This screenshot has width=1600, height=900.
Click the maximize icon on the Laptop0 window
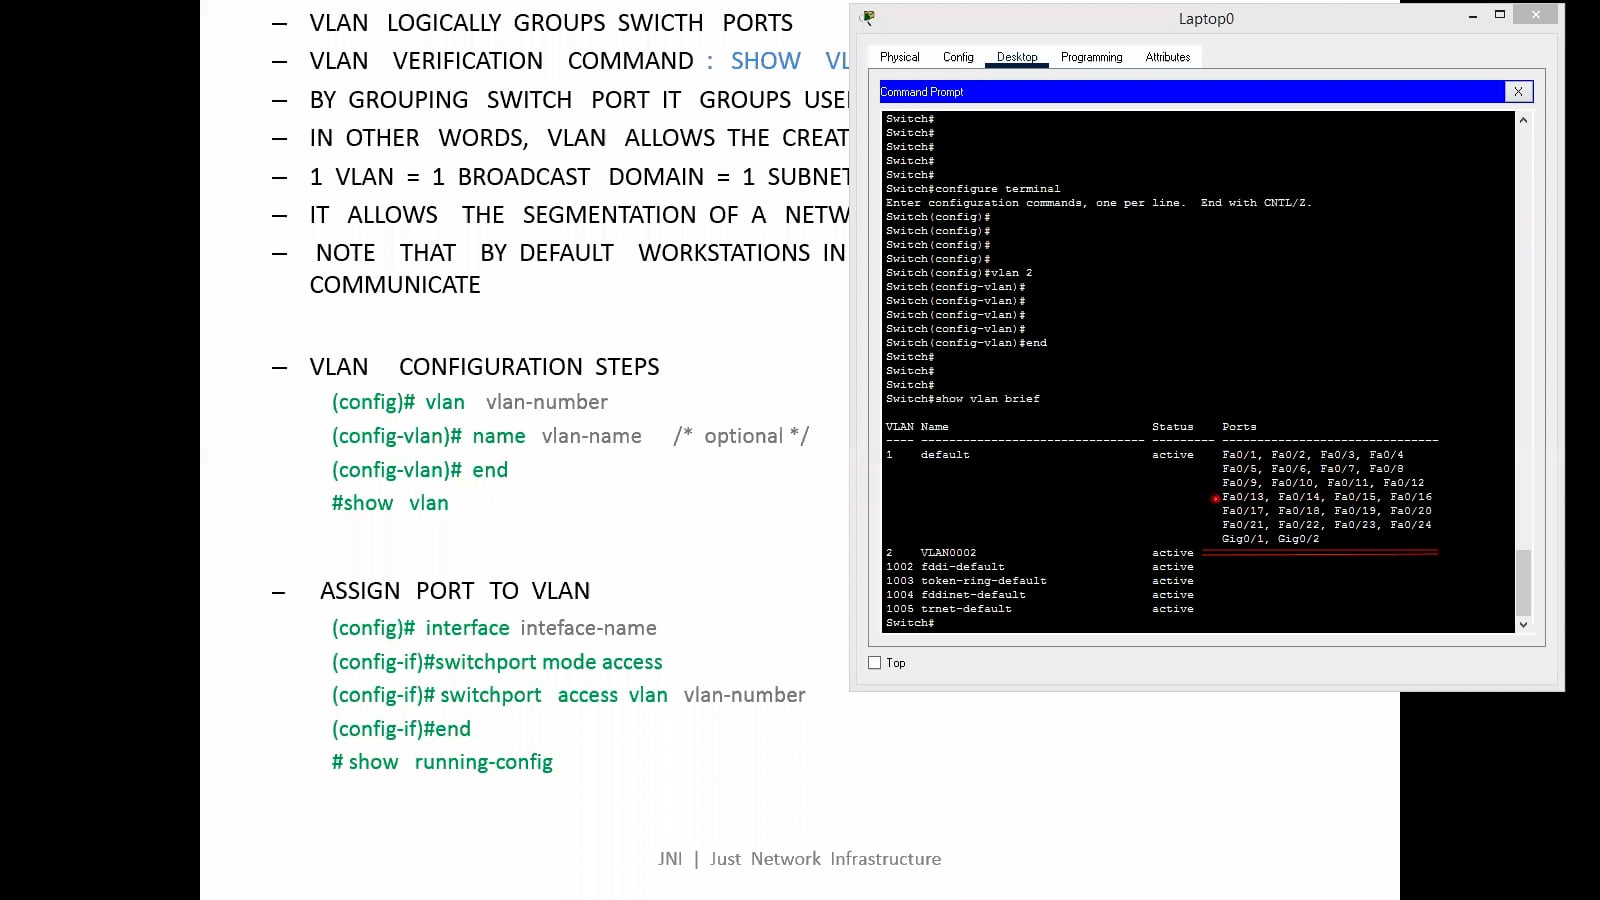1501,16
